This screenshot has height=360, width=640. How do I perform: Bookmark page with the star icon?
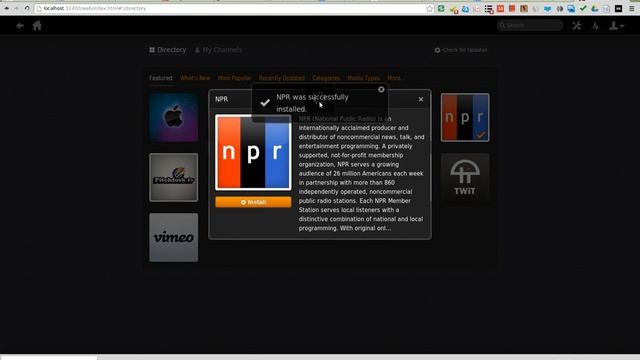point(429,8)
